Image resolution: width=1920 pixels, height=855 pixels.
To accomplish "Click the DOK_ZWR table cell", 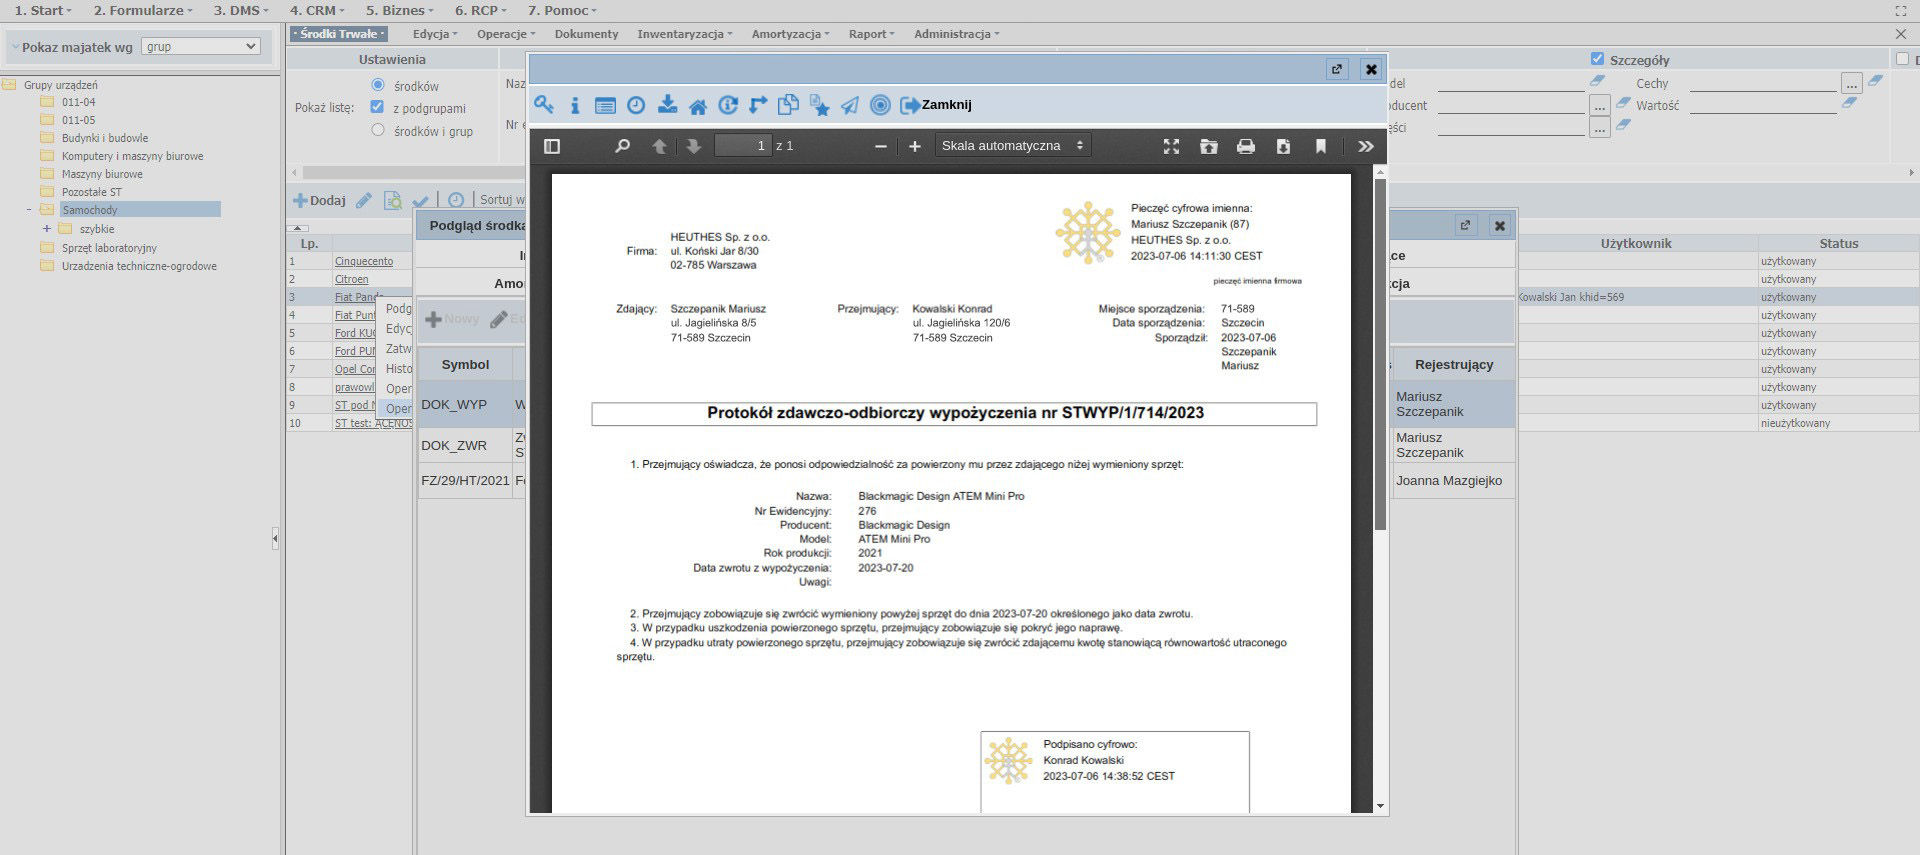I will tap(465, 445).
